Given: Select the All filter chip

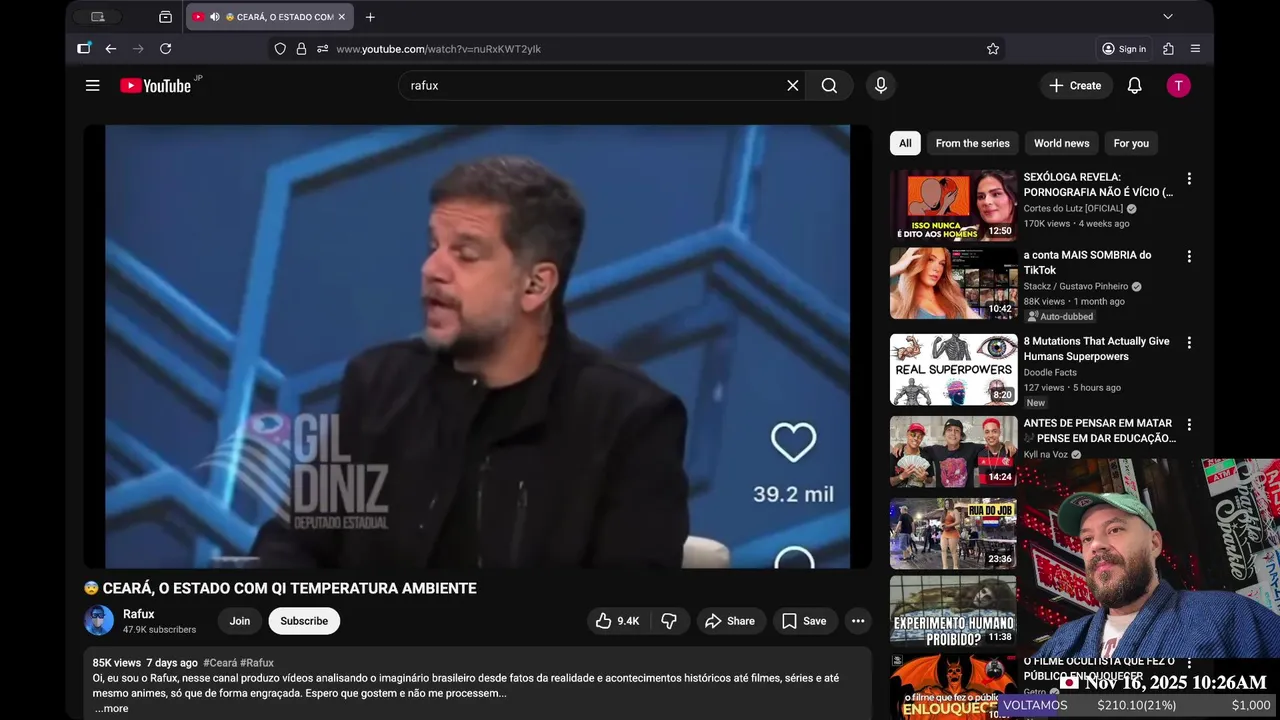Looking at the screenshot, I should coord(905,144).
